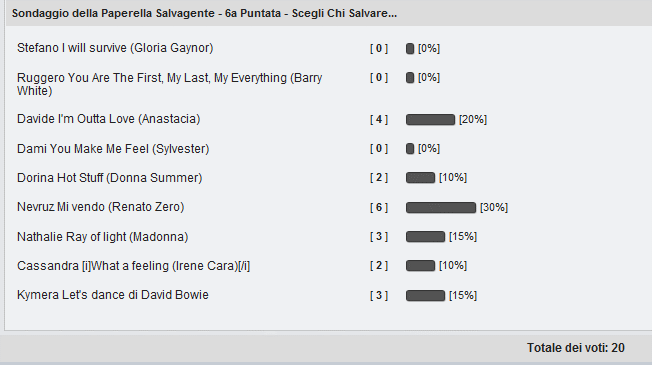Click Davide I'm Outta Love entry
The image size is (652, 365).
[108, 119]
